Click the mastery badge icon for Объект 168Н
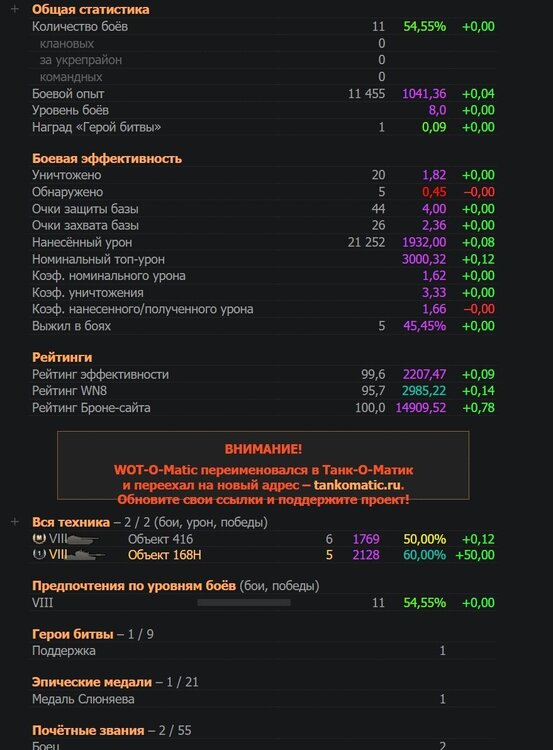 pos(39,554)
